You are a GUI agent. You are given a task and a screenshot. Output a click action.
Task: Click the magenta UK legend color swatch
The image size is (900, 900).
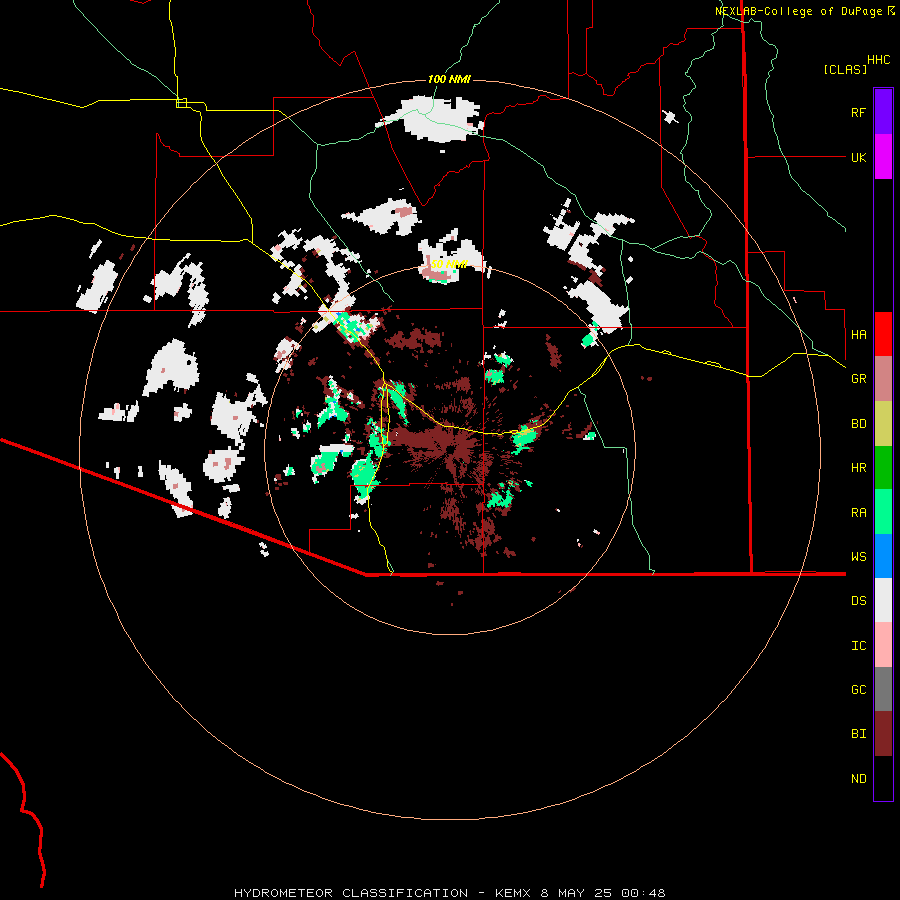click(x=883, y=157)
